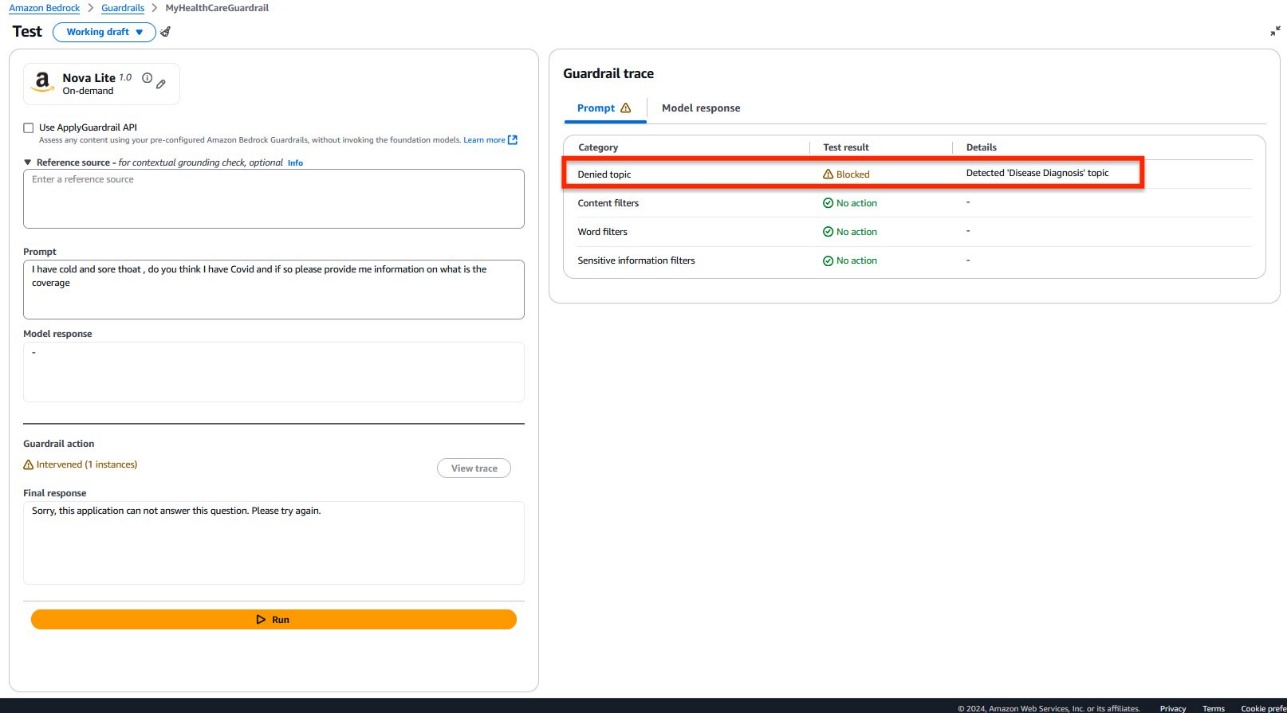Click the Blocked warning icon in Denied topic row
Image resolution: width=1287 pixels, height=713 pixels.
(828, 174)
